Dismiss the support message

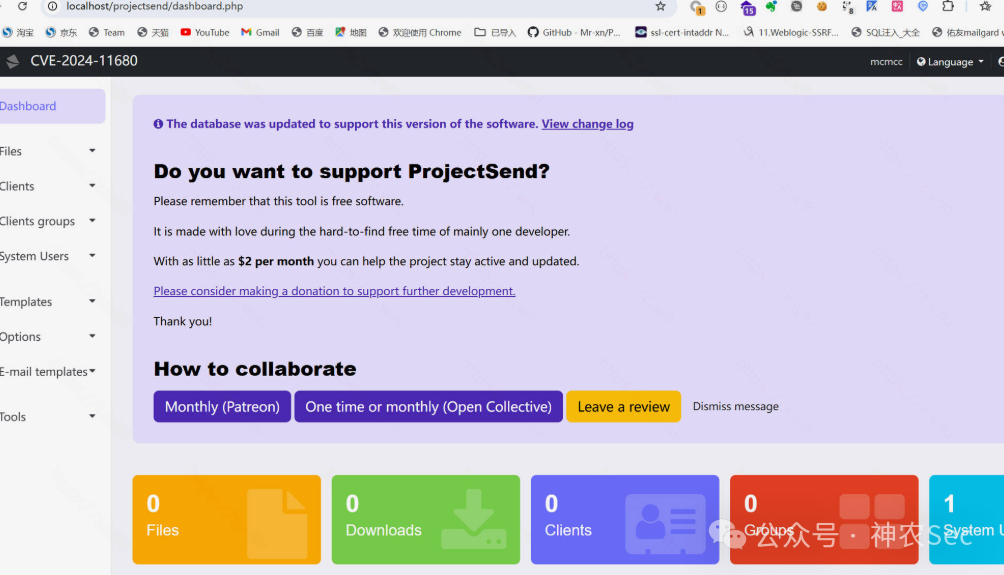[x=736, y=407]
